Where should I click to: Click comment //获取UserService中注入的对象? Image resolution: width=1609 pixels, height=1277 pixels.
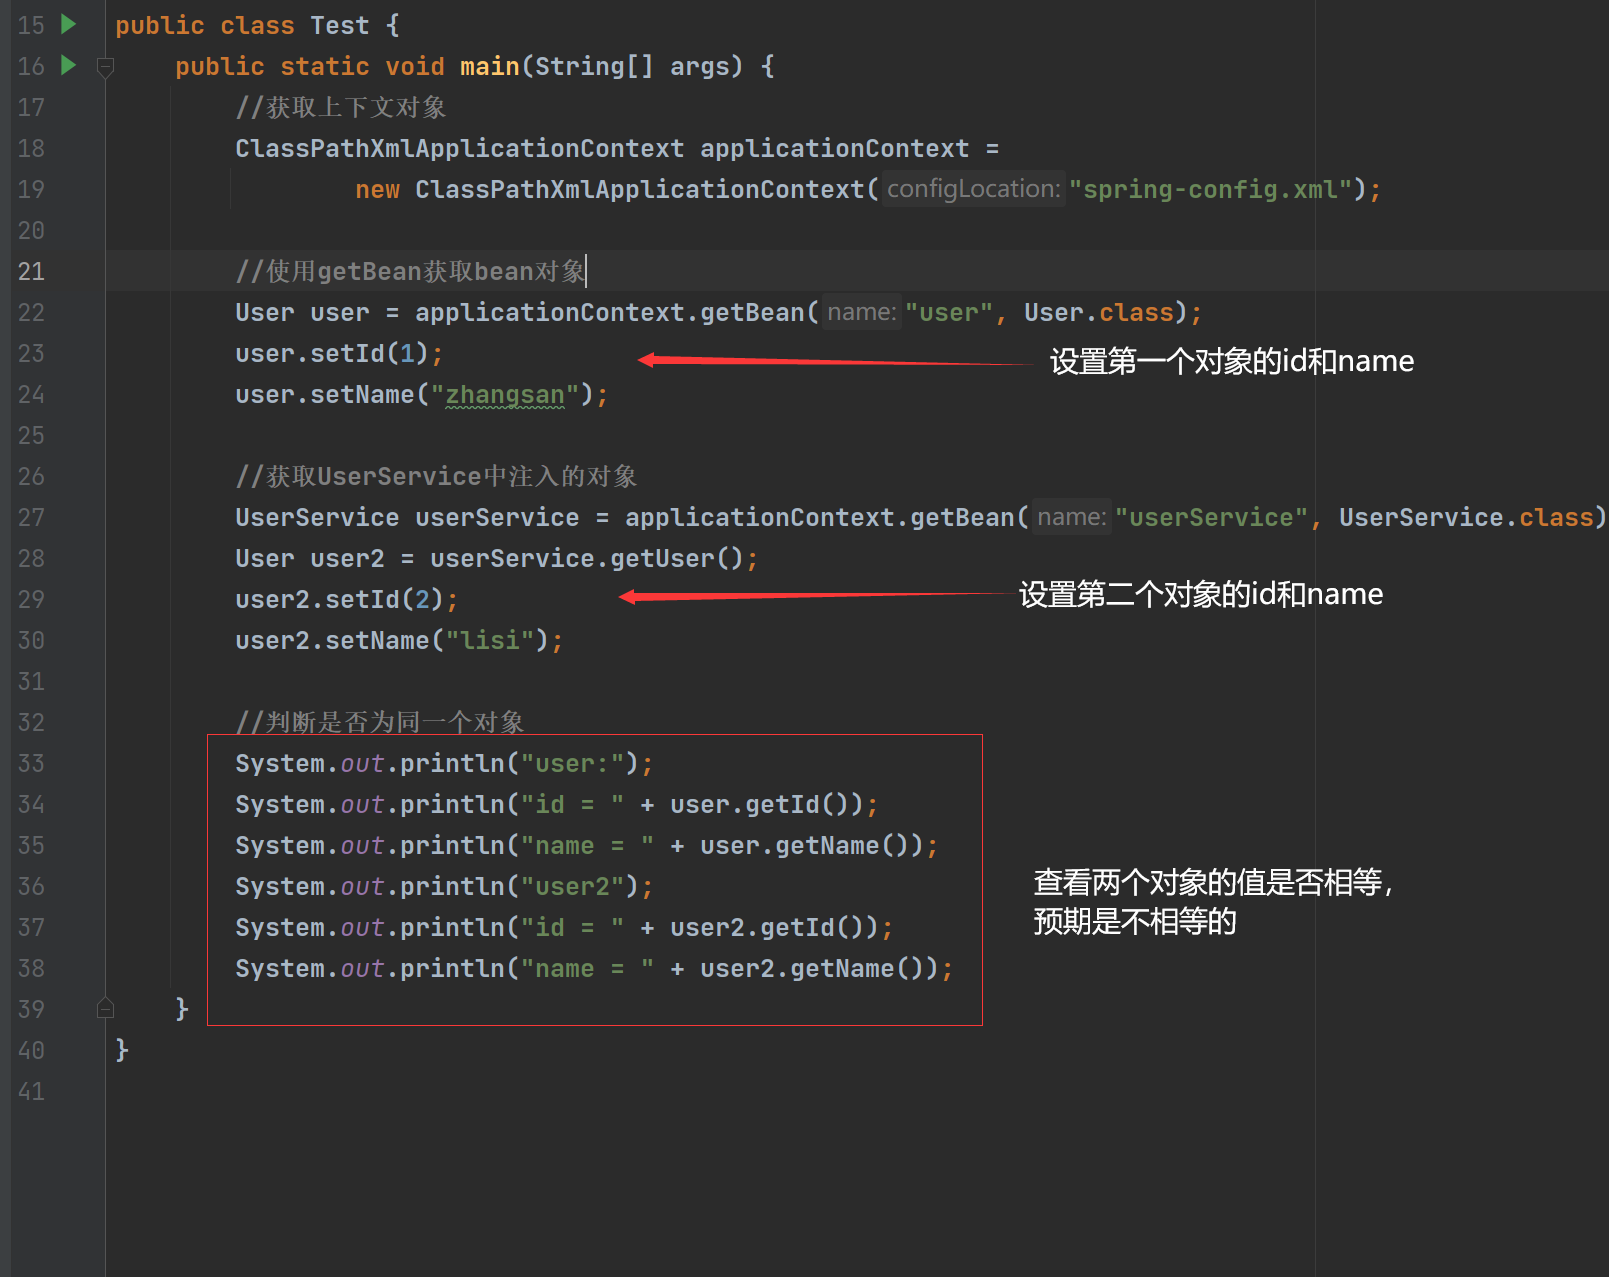tap(436, 476)
